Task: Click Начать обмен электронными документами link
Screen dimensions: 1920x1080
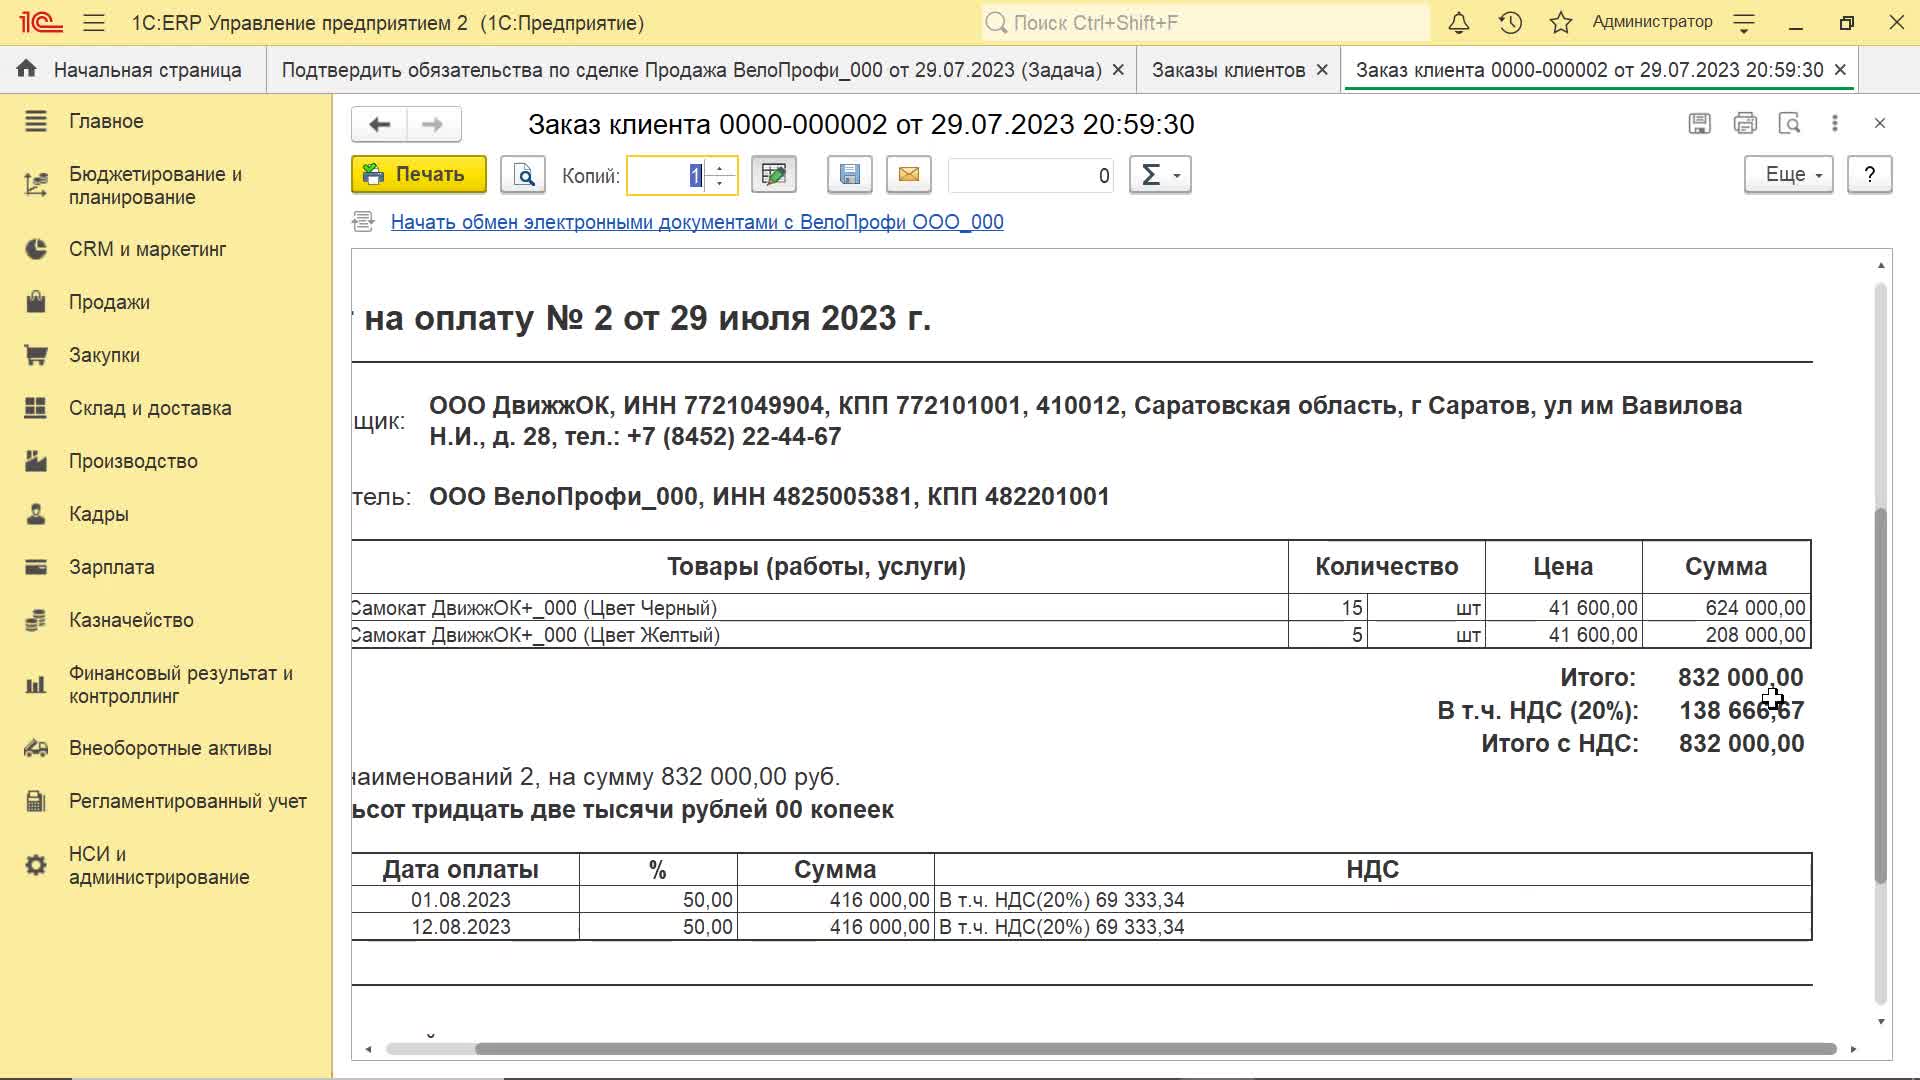Action: click(x=697, y=222)
